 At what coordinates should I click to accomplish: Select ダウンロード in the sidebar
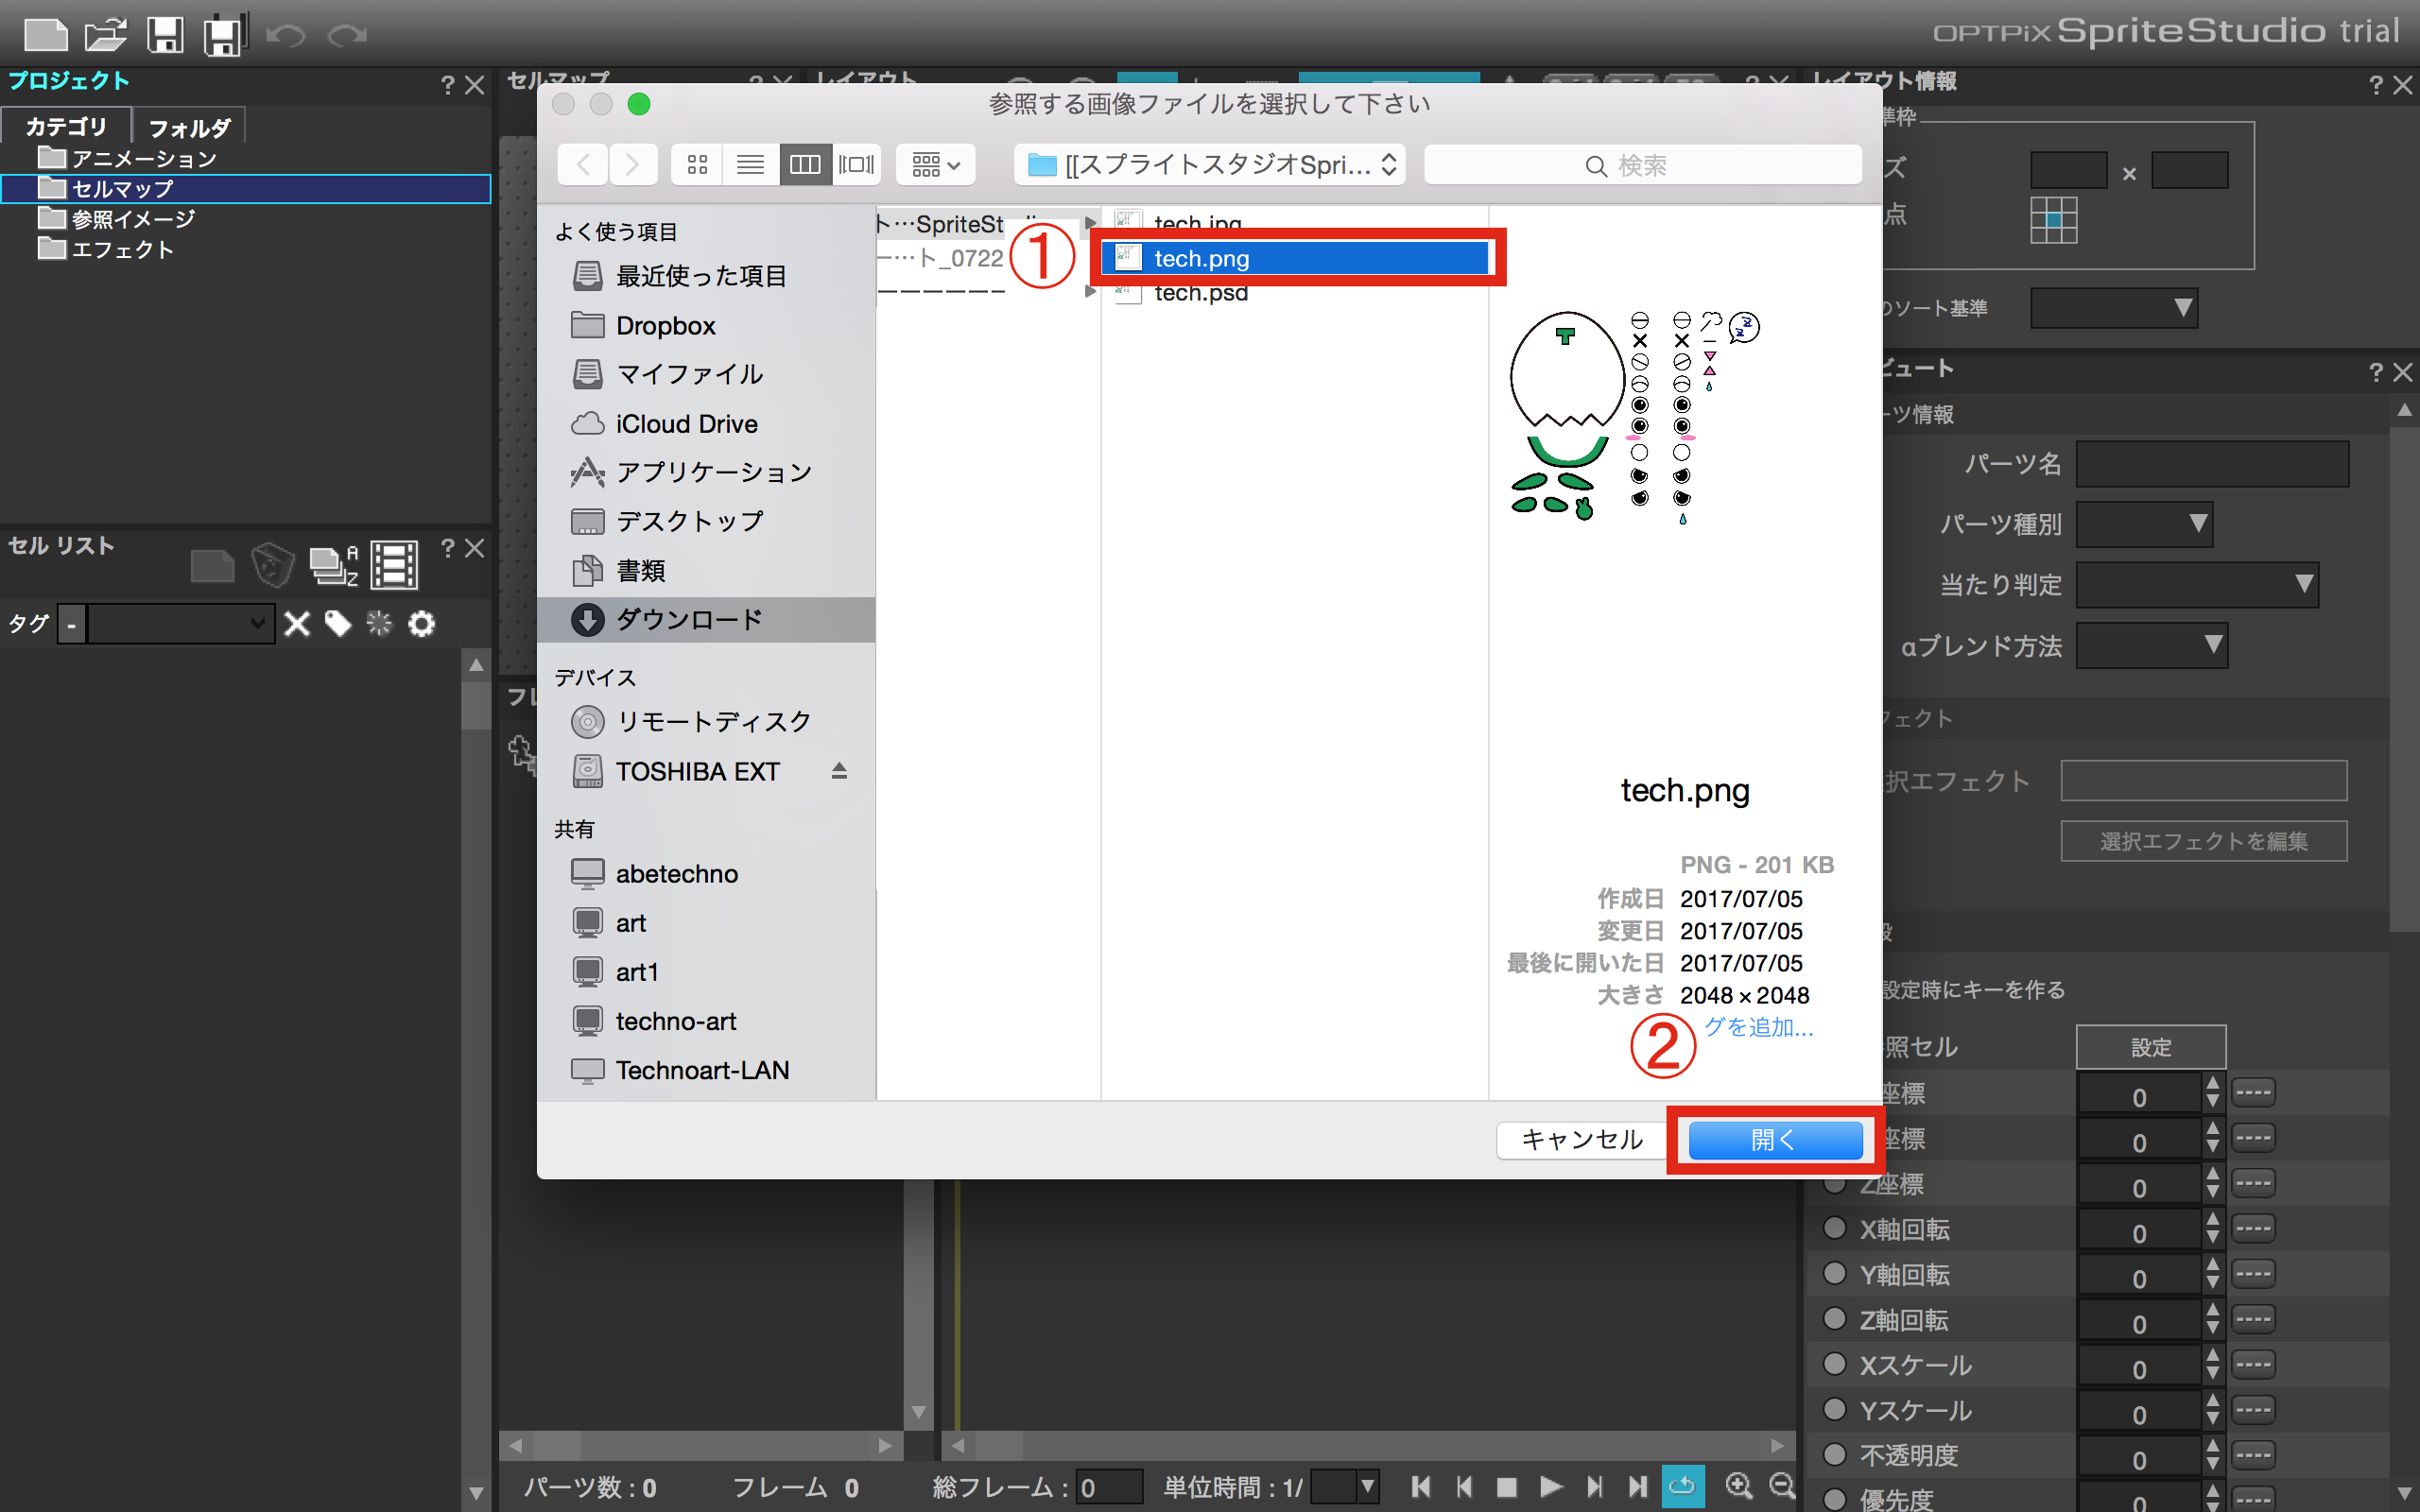point(688,620)
